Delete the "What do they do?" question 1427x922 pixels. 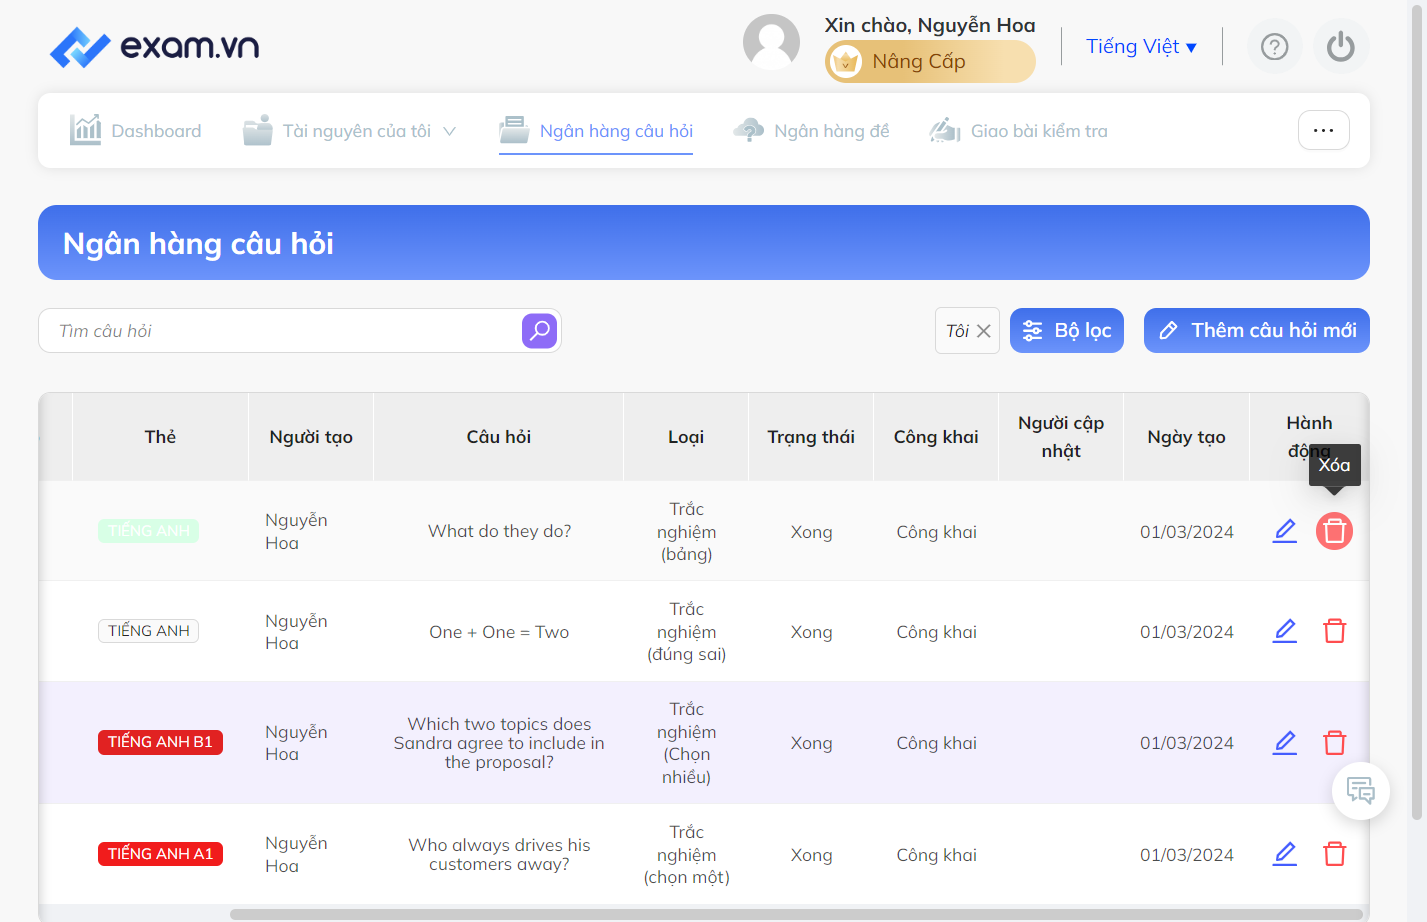click(x=1334, y=531)
